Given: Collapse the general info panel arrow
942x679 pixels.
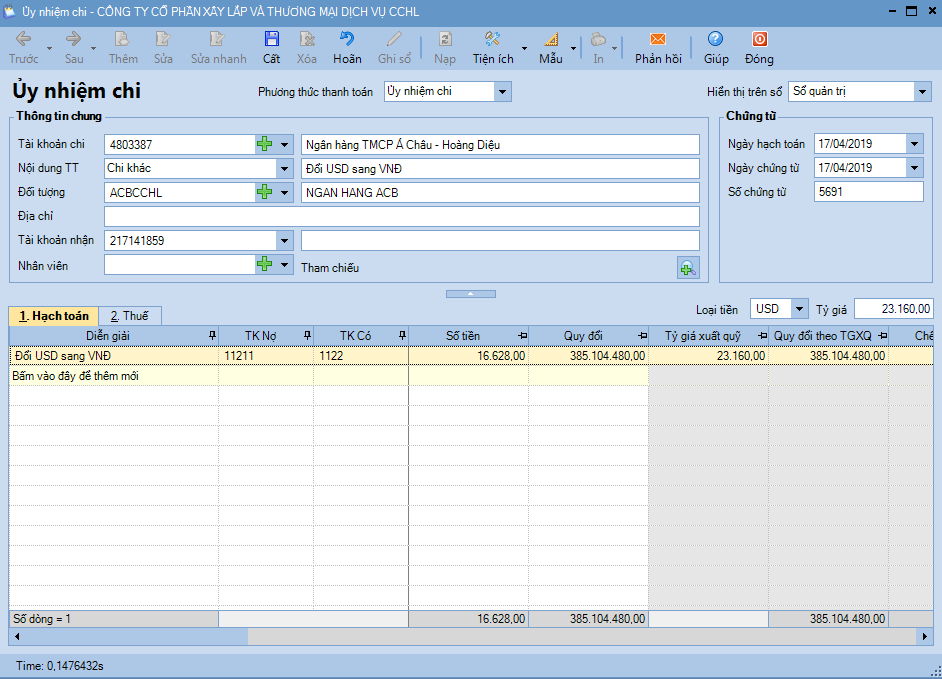Looking at the screenshot, I should click(470, 294).
